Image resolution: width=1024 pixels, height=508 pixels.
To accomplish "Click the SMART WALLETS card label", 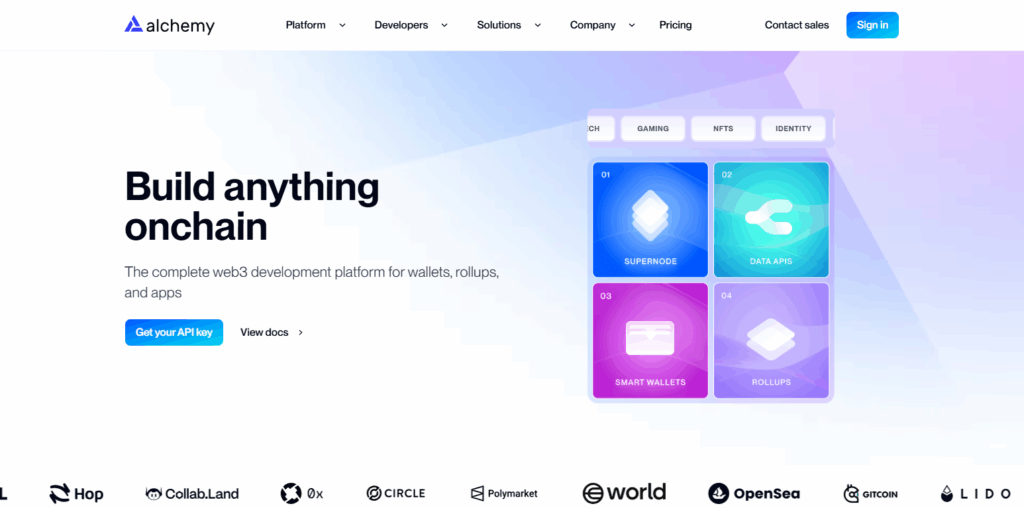I will [x=650, y=382].
